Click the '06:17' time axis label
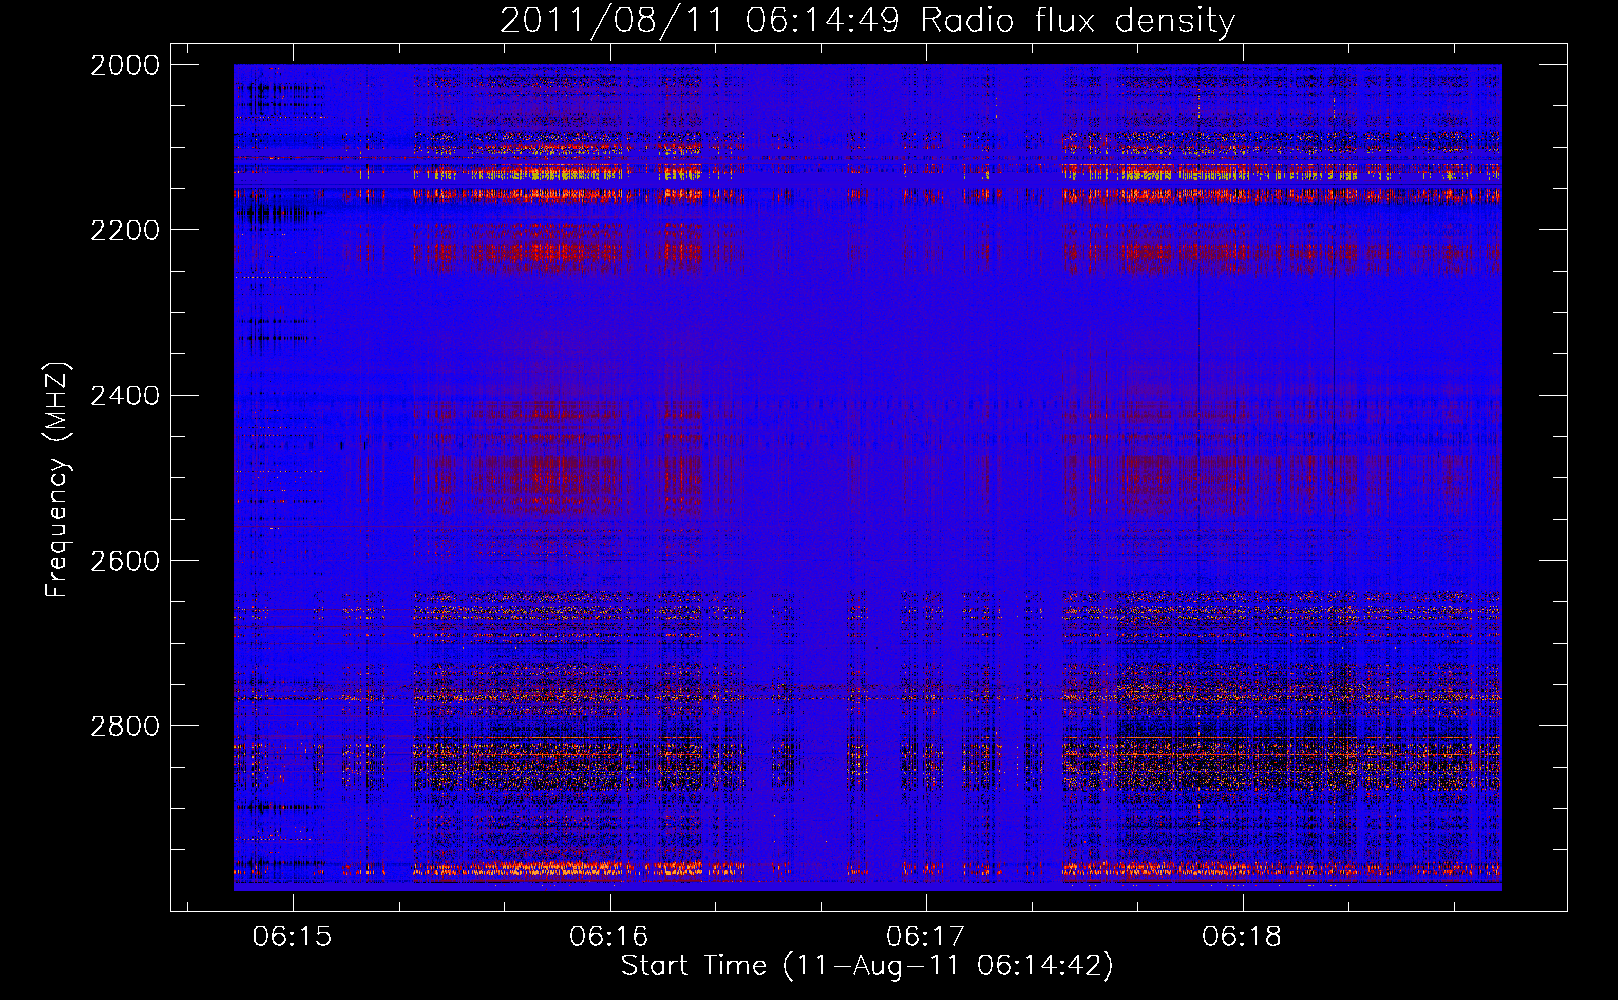 926,937
